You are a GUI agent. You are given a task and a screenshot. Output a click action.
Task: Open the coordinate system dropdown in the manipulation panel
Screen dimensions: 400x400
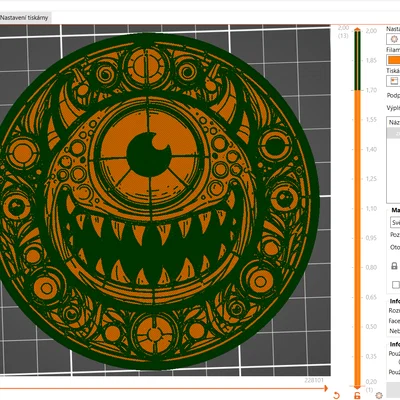(395, 222)
